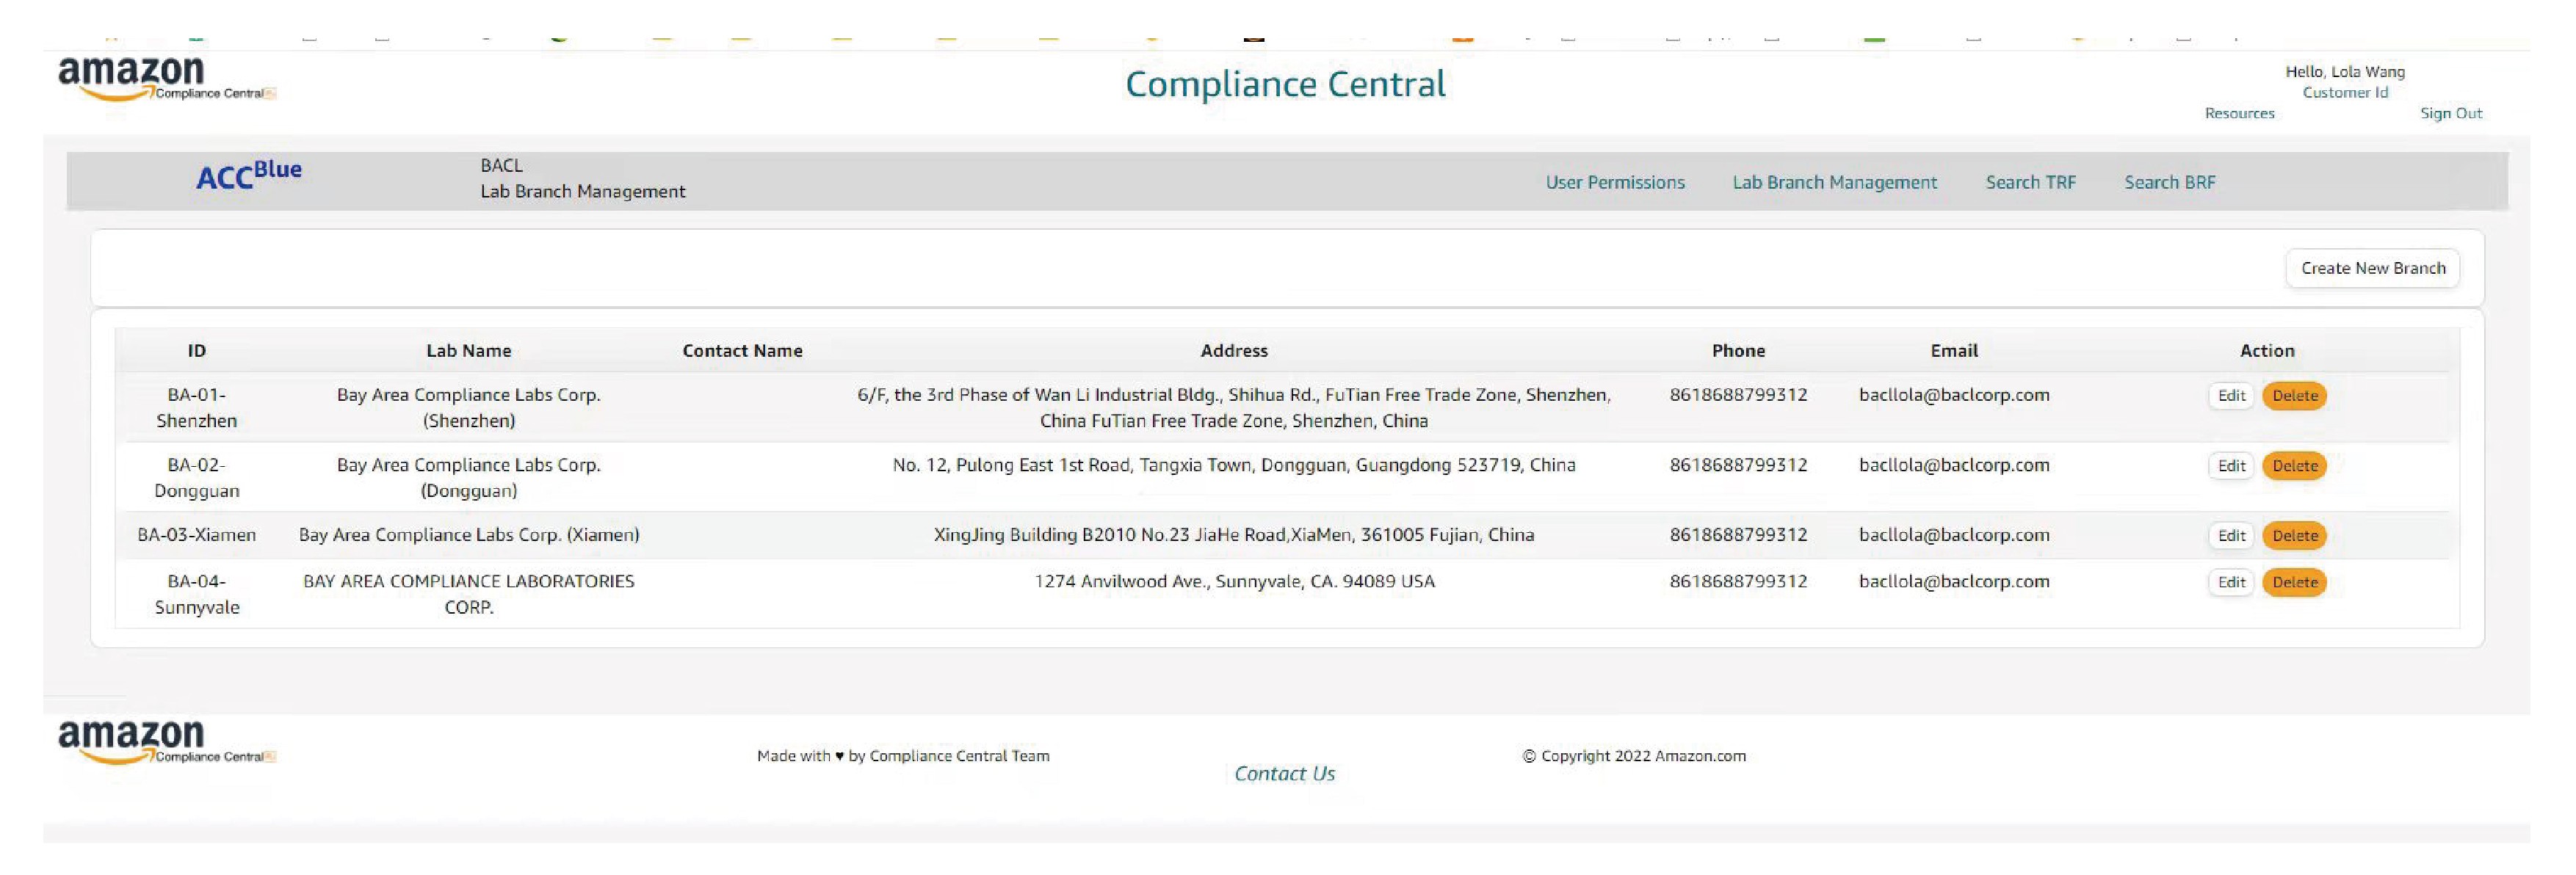Open the Contact Us footer link

pyautogui.click(x=1284, y=774)
